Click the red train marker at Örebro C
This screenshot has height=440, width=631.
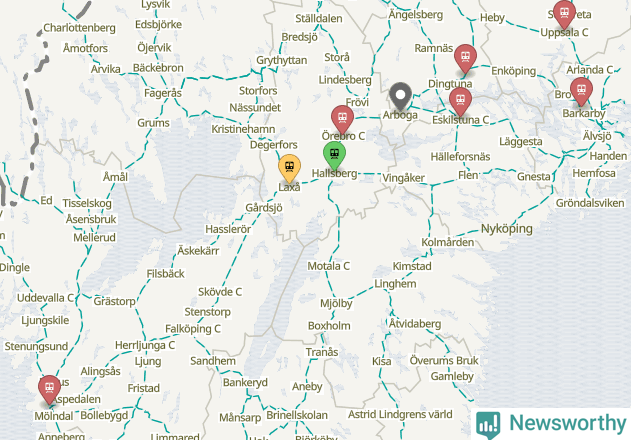point(342,119)
